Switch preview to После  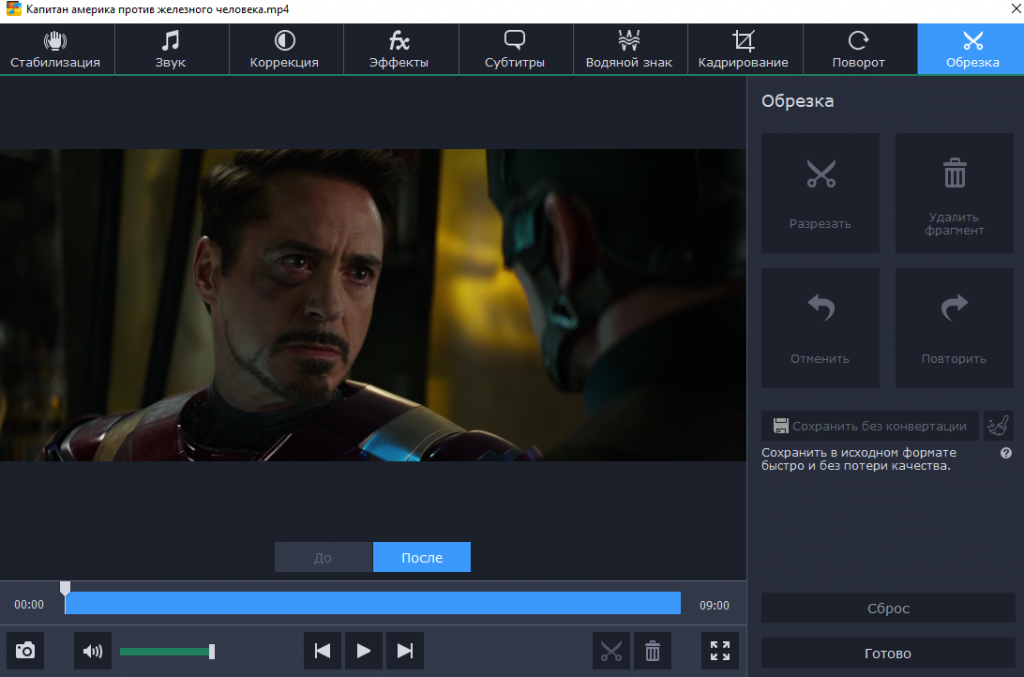click(x=421, y=558)
